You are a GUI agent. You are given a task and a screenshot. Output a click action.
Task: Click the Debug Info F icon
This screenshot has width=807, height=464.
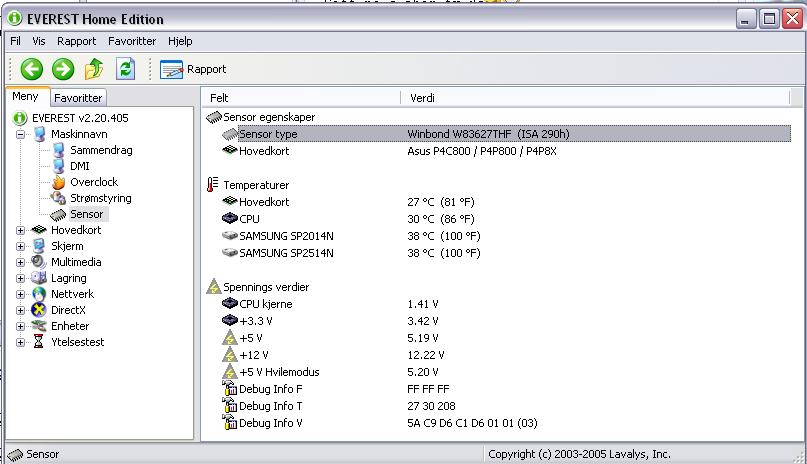pyautogui.click(x=230, y=388)
